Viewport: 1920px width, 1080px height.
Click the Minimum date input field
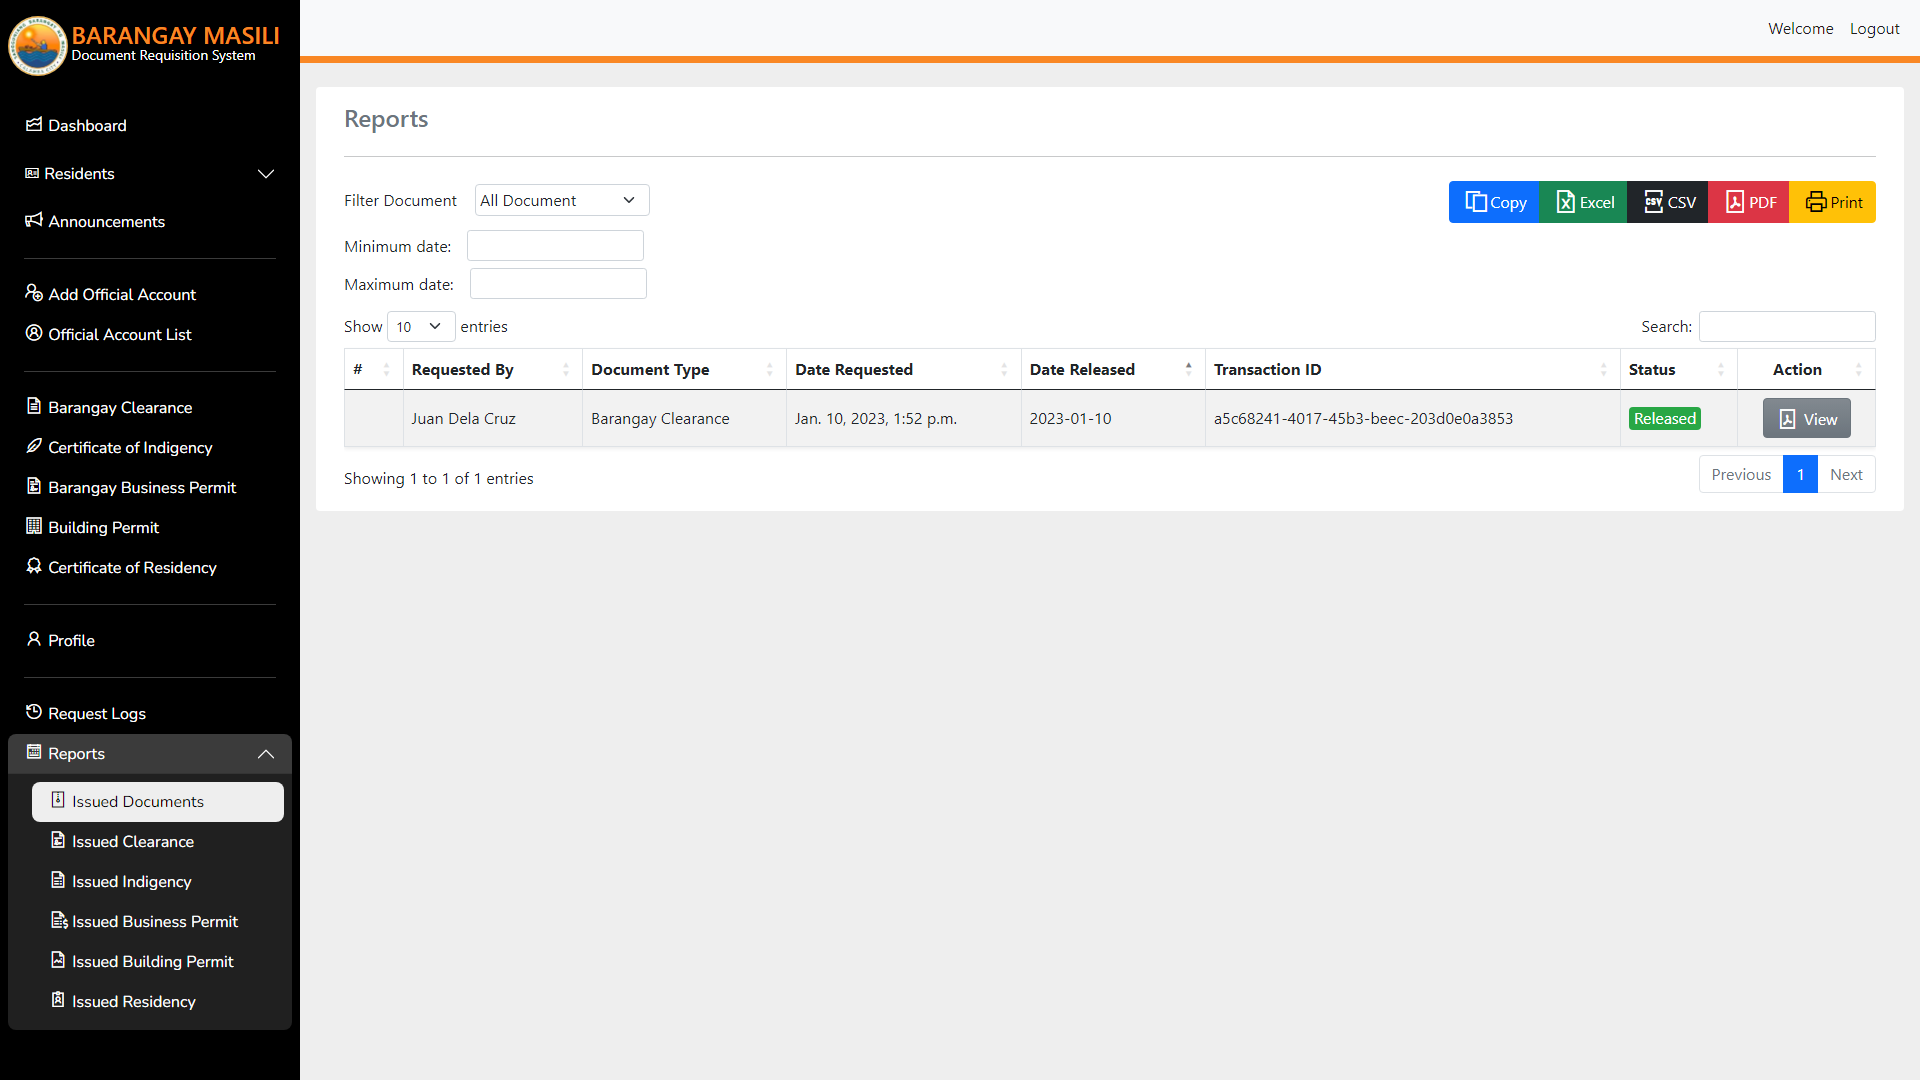point(555,246)
